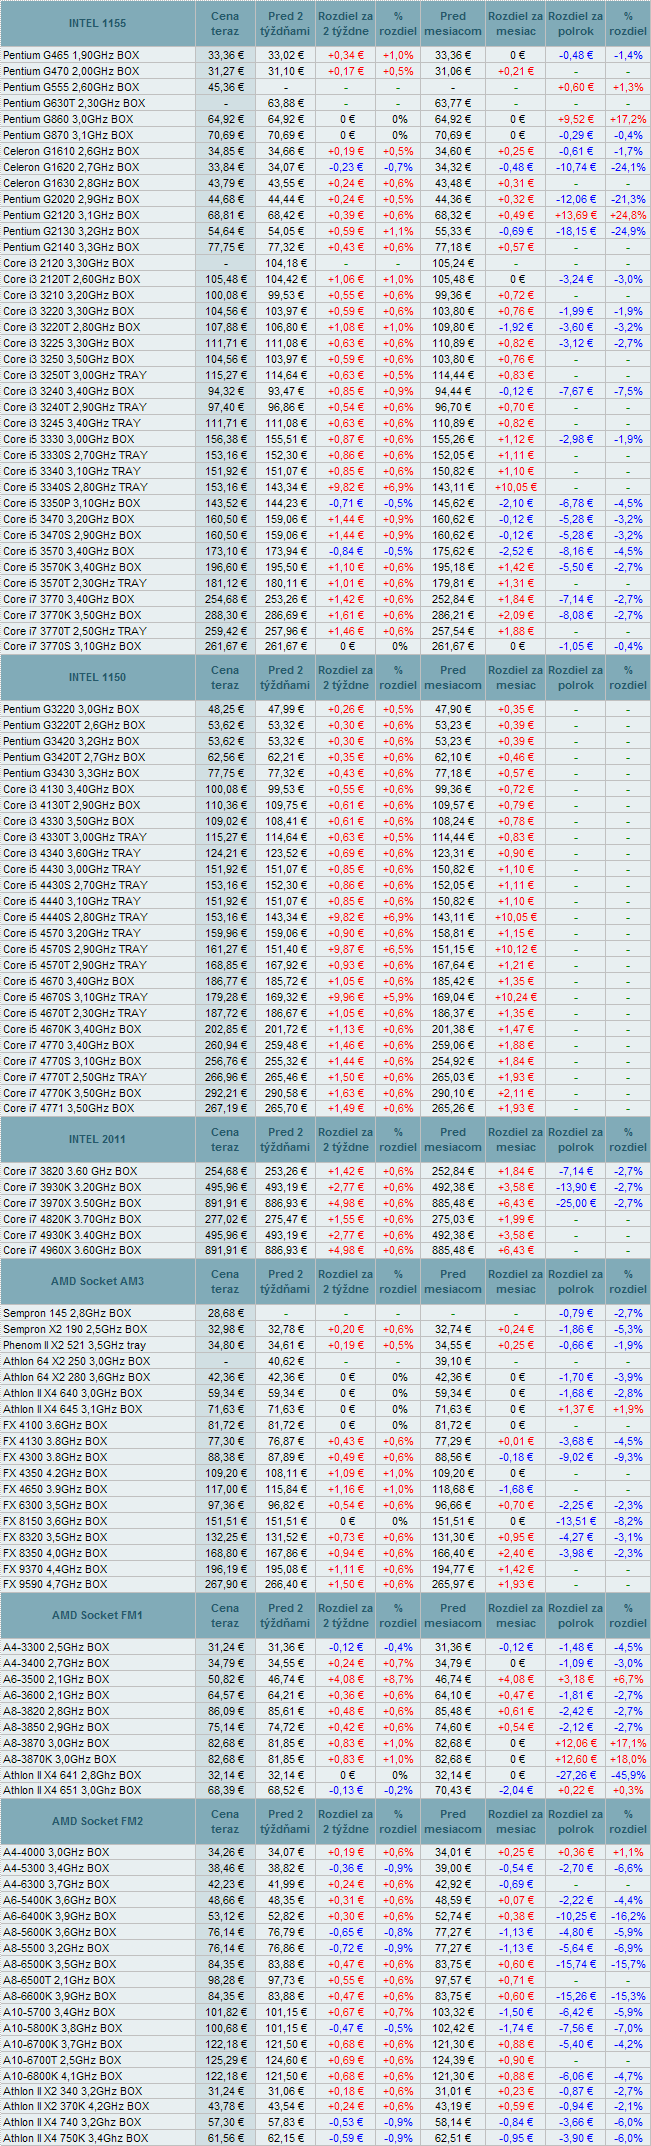651x2146 pixels.
Task: Click Rozdiel za mesiac header in AMD Socket FM1 table
Action: pos(516,1615)
